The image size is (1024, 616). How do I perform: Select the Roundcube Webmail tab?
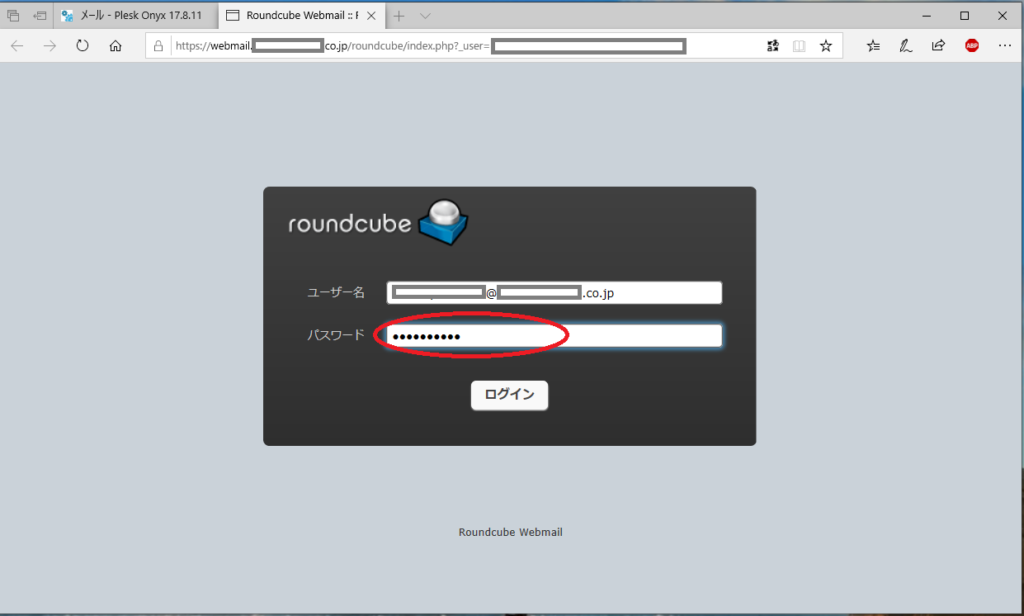(x=290, y=15)
